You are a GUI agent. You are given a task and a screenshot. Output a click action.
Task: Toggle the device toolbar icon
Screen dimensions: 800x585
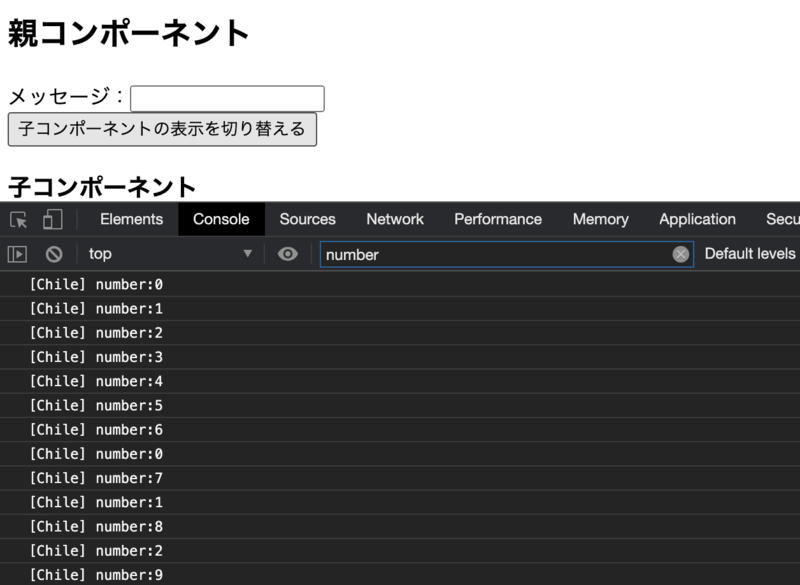[53, 219]
